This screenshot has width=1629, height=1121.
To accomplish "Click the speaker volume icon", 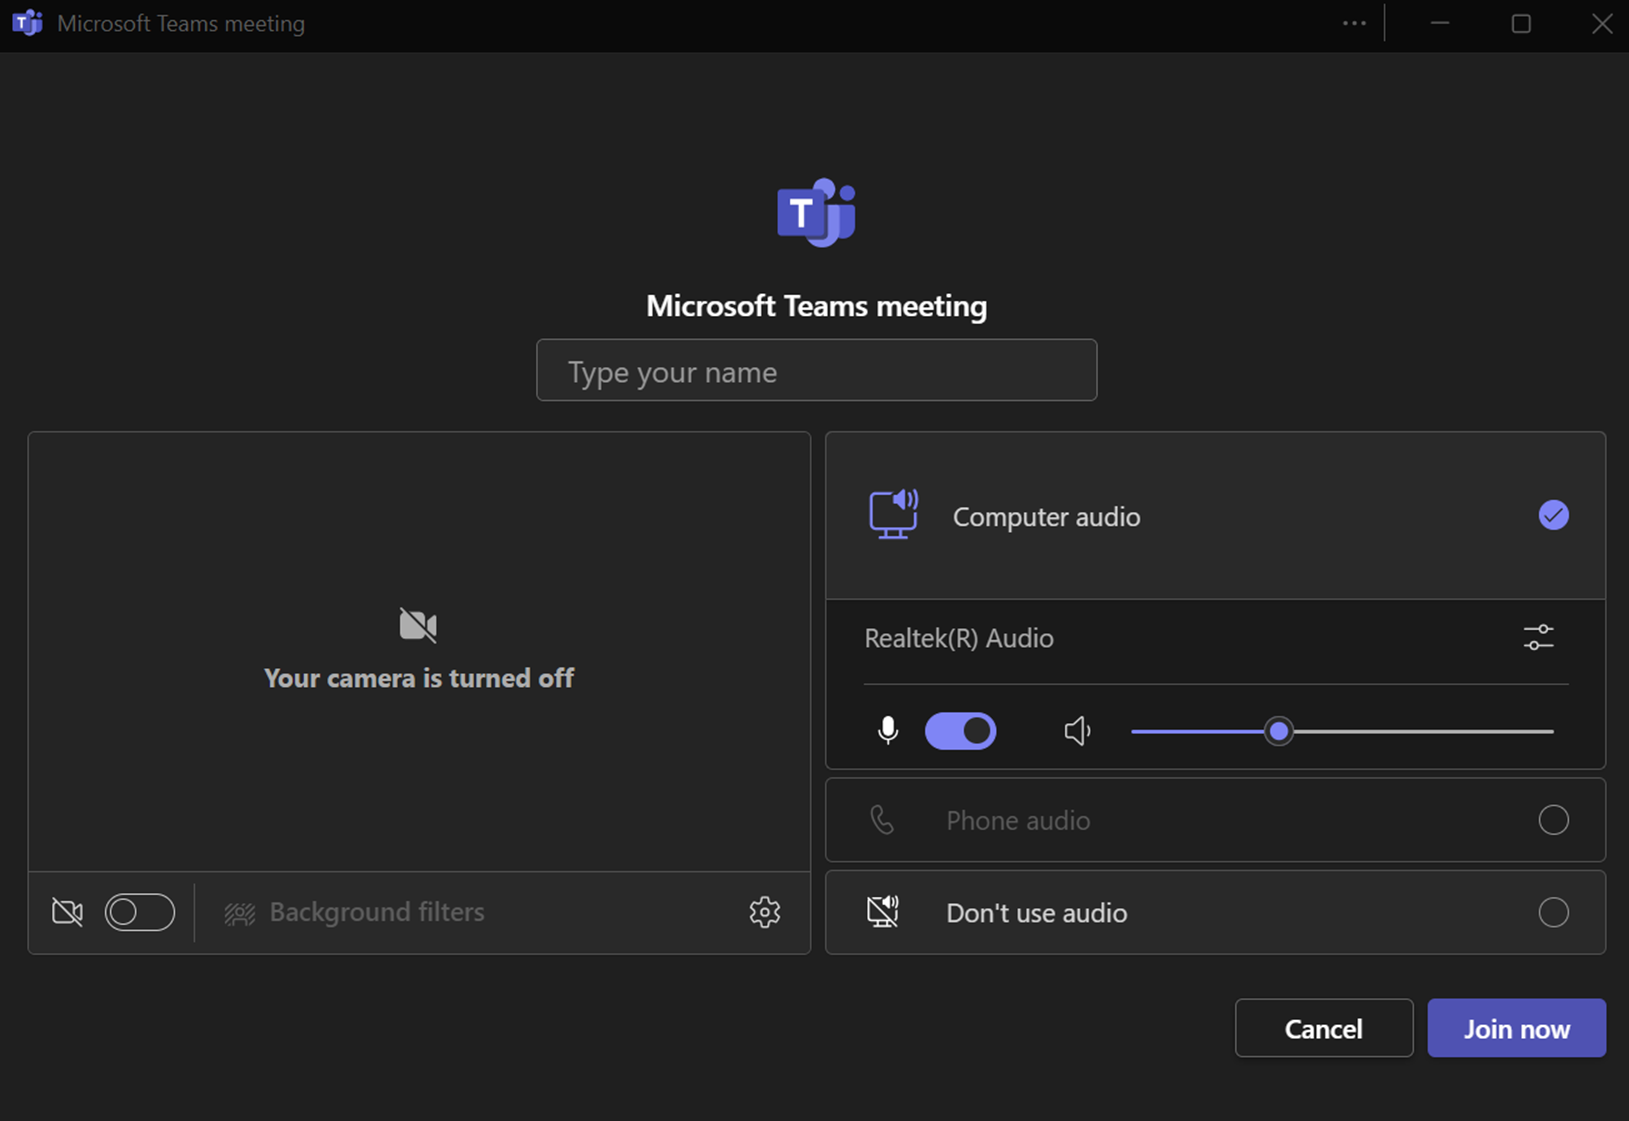I will (x=1077, y=731).
